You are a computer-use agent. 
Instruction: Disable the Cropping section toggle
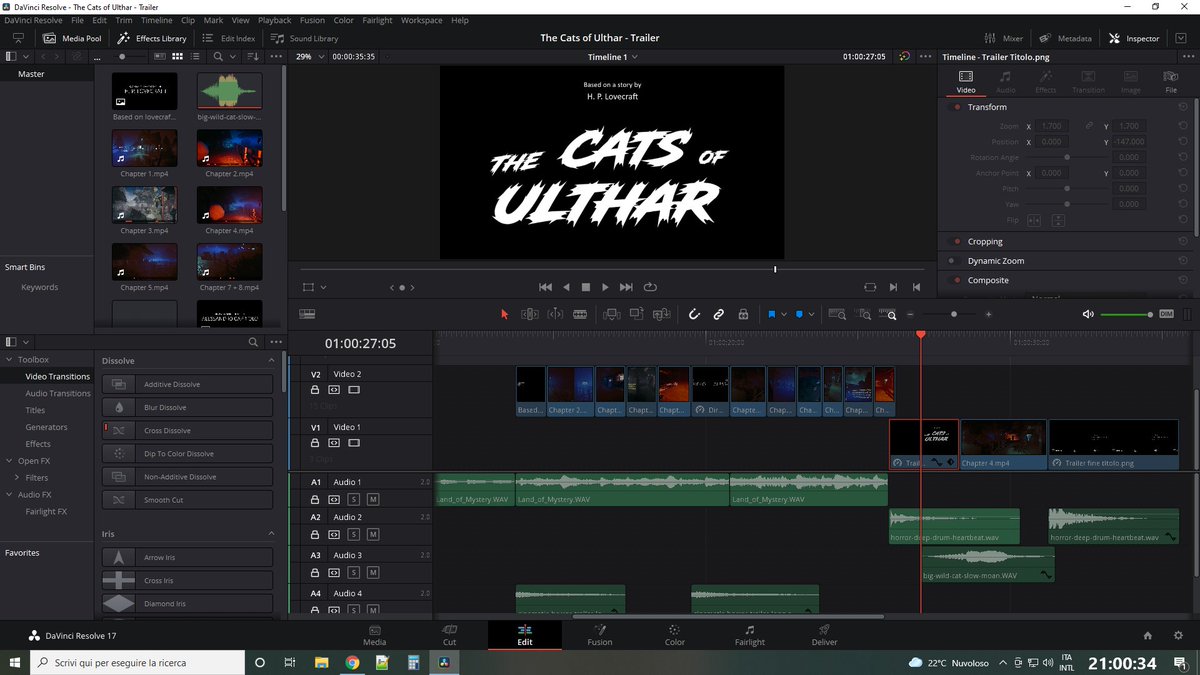(x=956, y=241)
